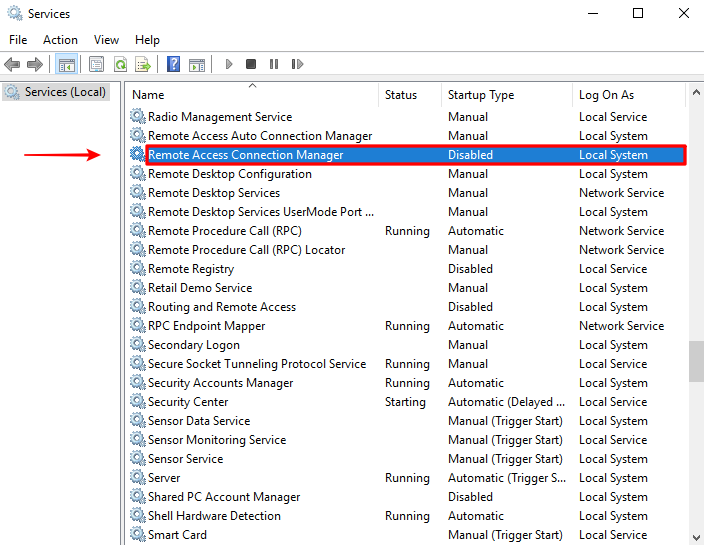
Task: Toggle Show/Hide Console Tree toolbar icon
Action: point(66,65)
